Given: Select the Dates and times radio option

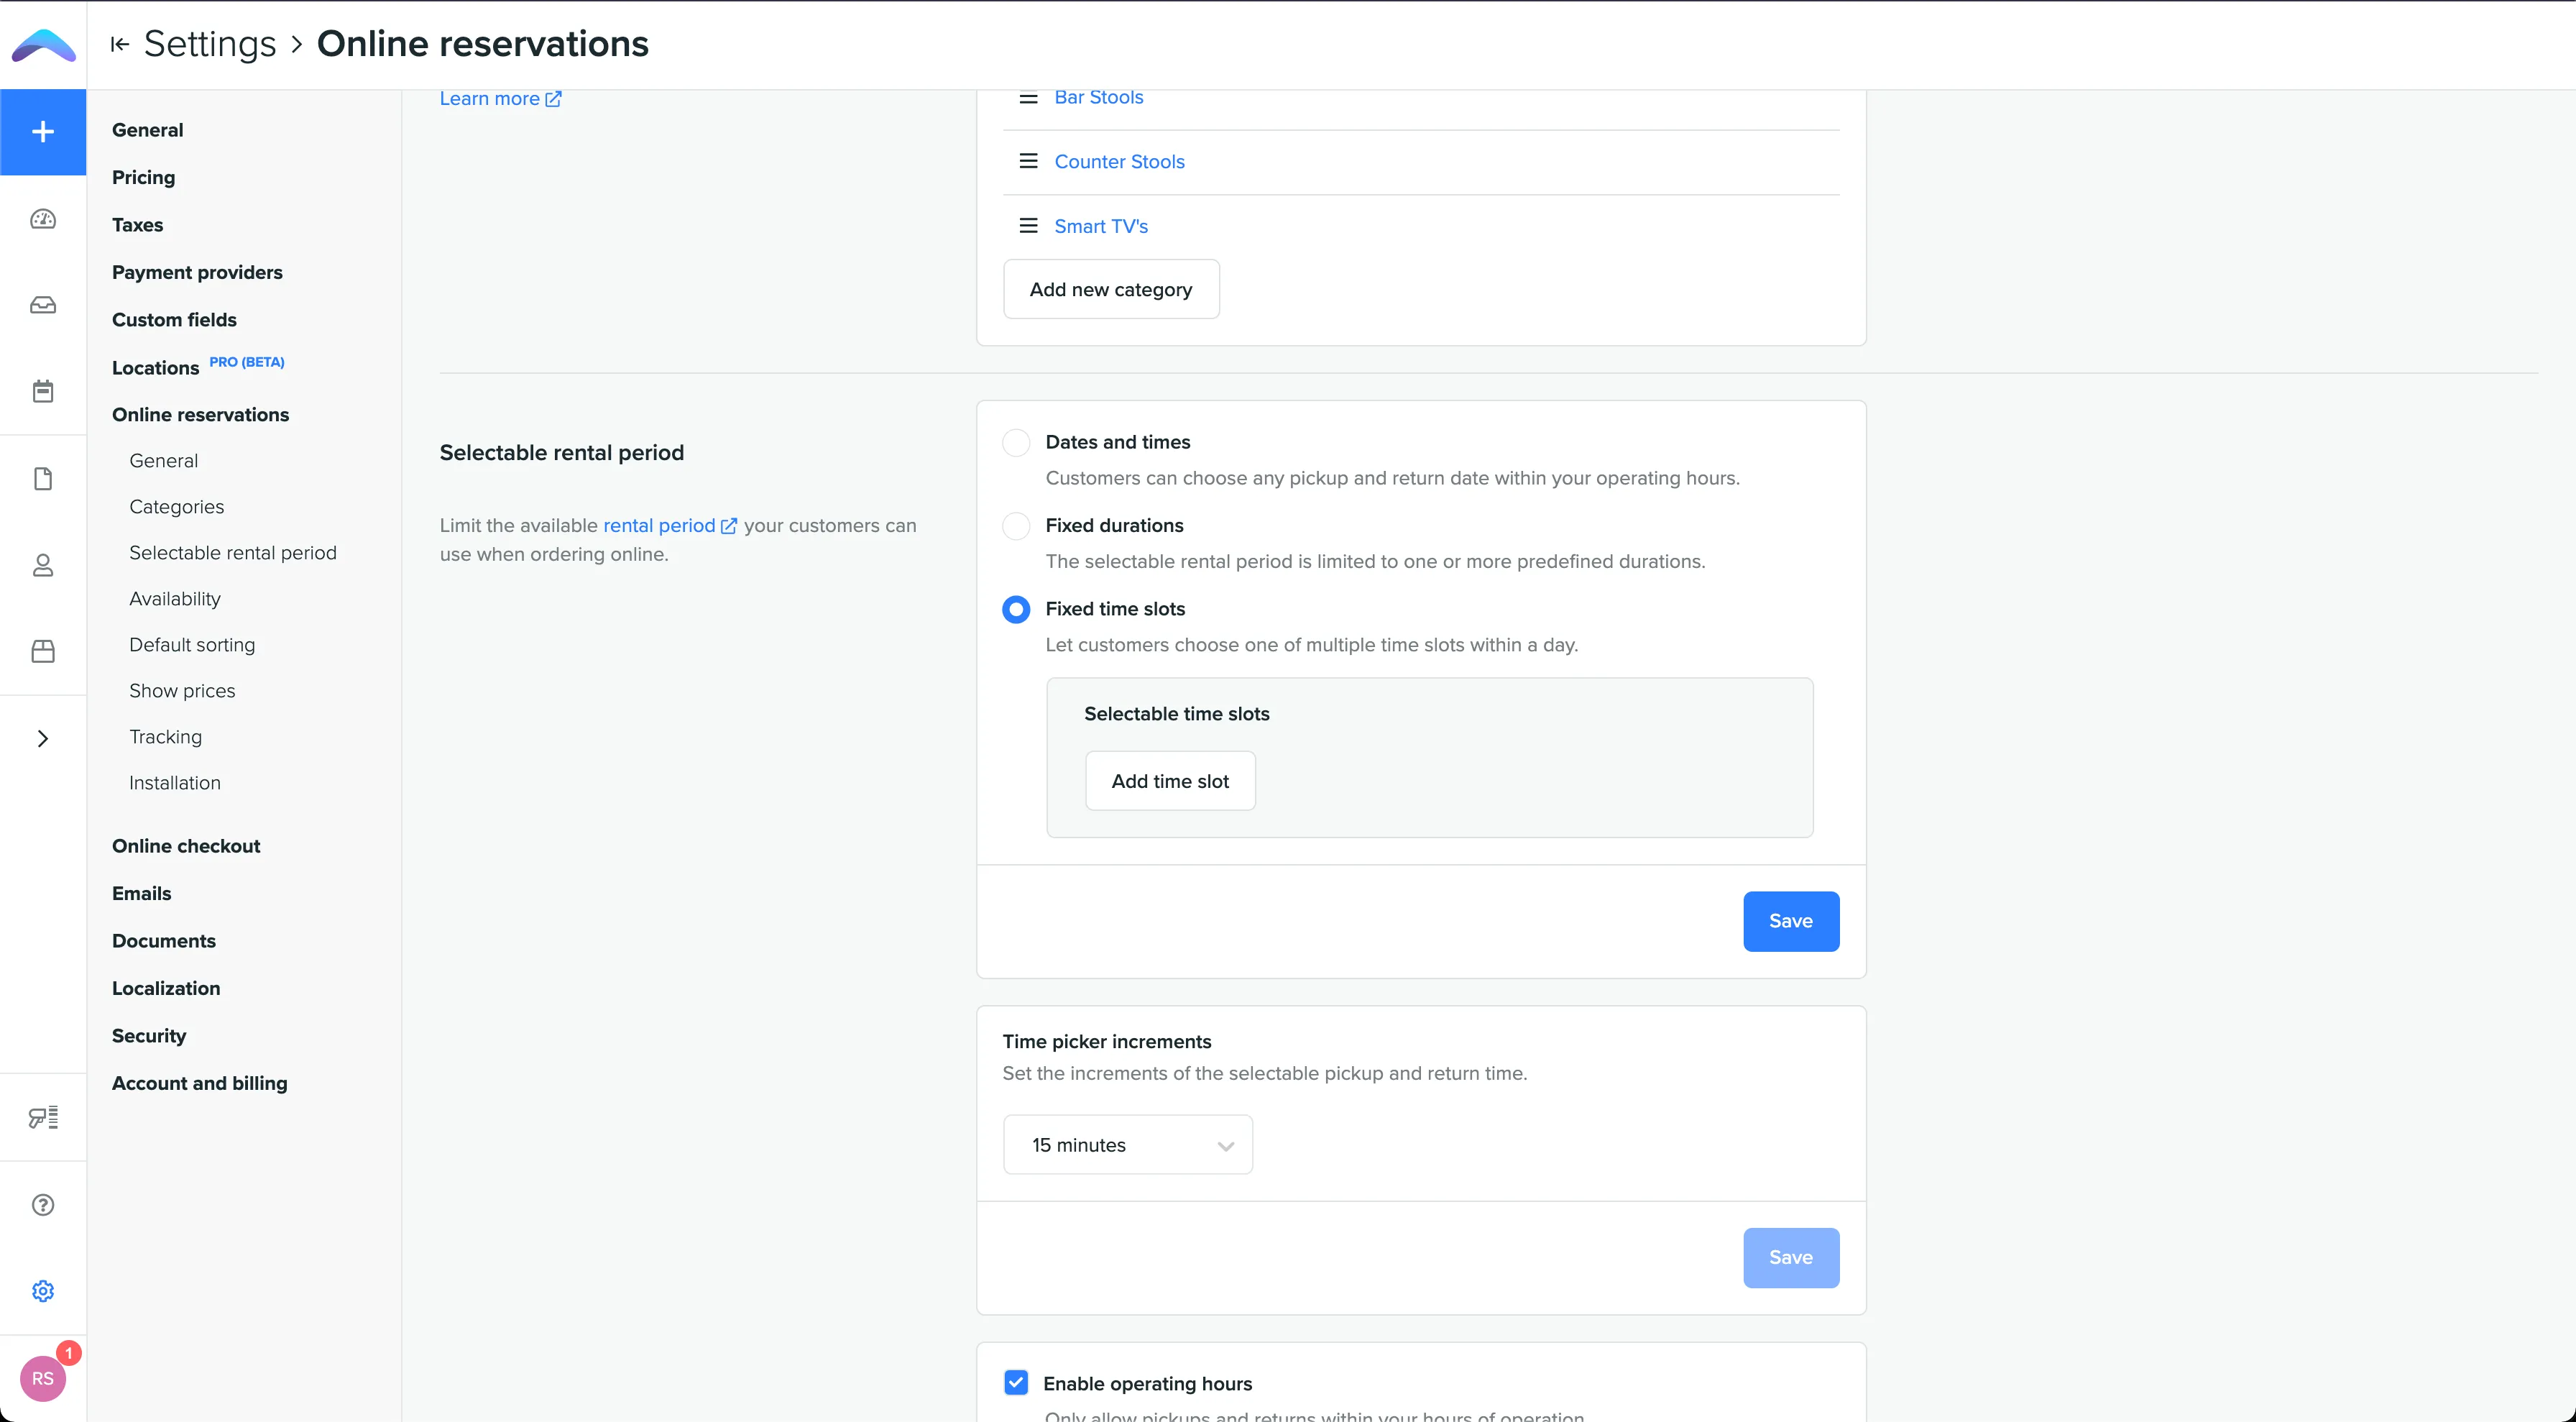Looking at the screenshot, I should [1016, 442].
